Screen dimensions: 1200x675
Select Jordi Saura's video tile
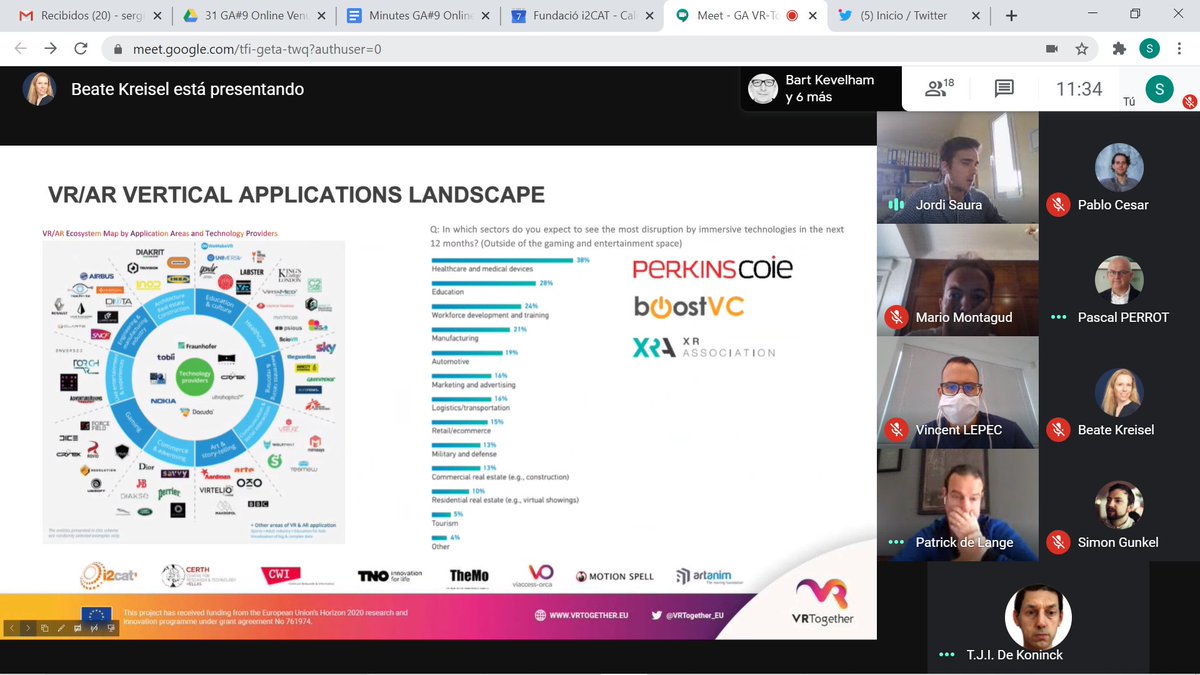(x=958, y=167)
